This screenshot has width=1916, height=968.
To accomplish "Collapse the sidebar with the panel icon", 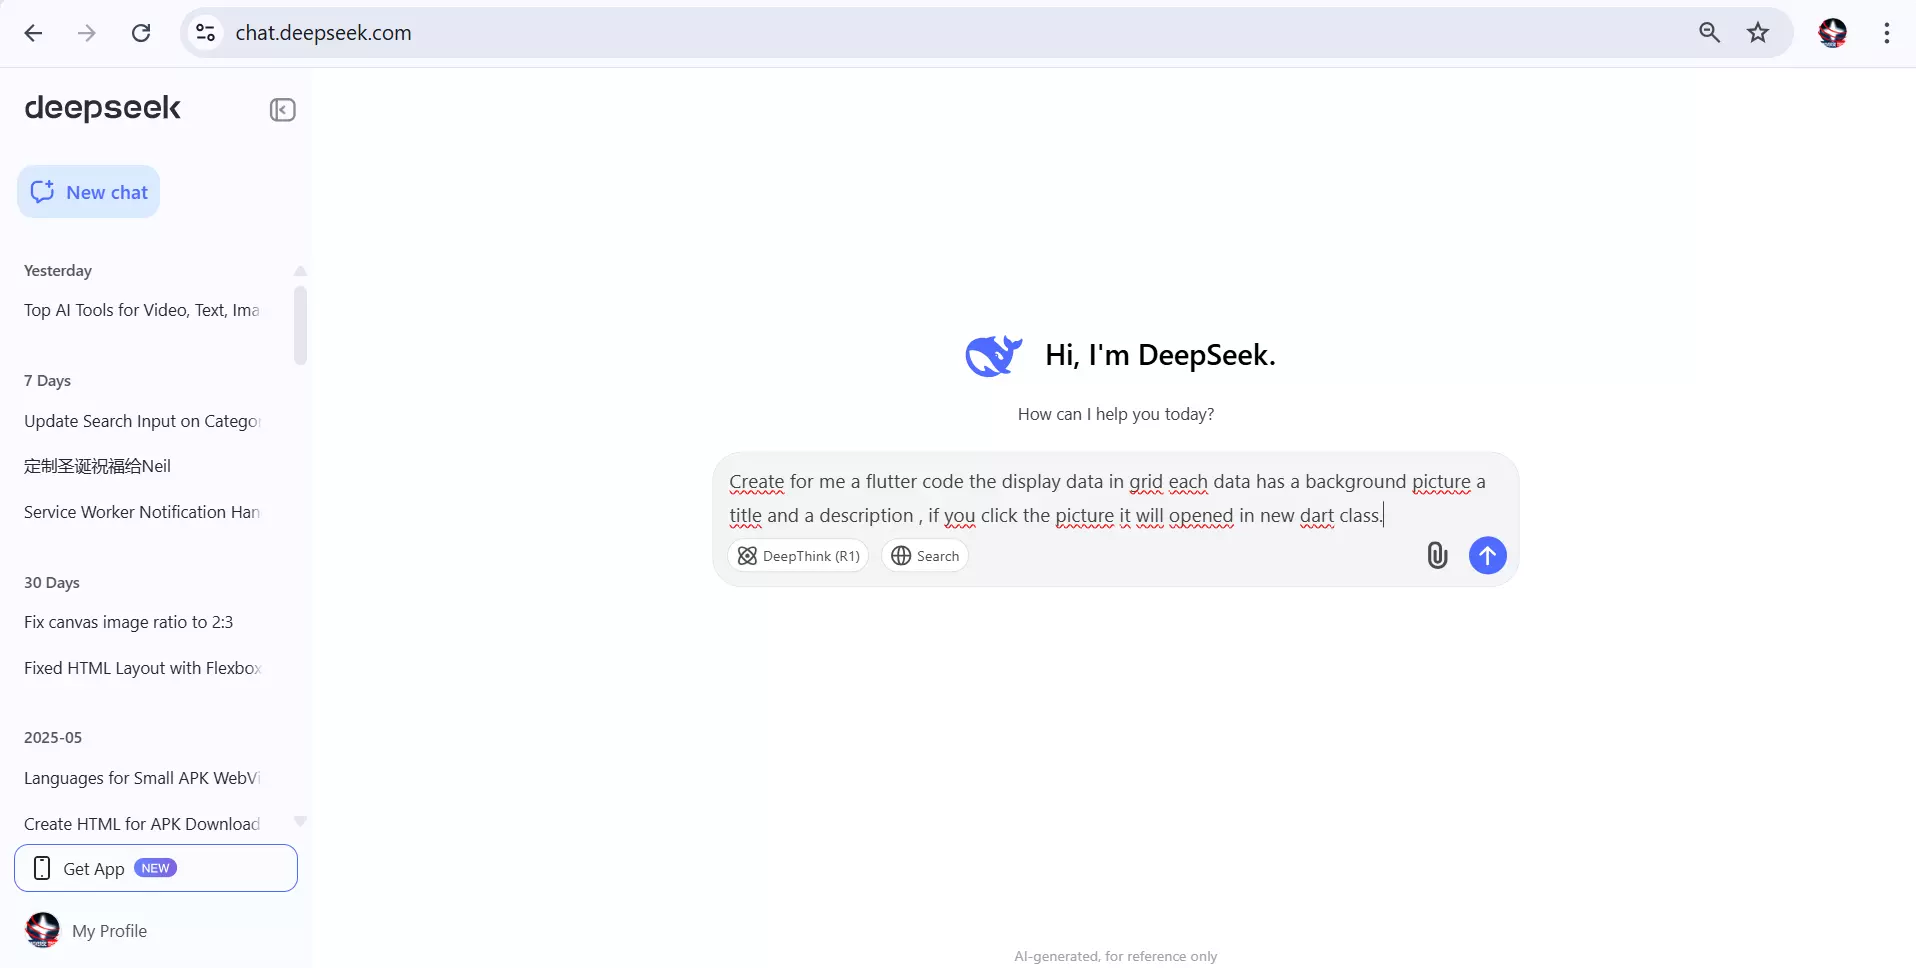I will tap(283, 110).
